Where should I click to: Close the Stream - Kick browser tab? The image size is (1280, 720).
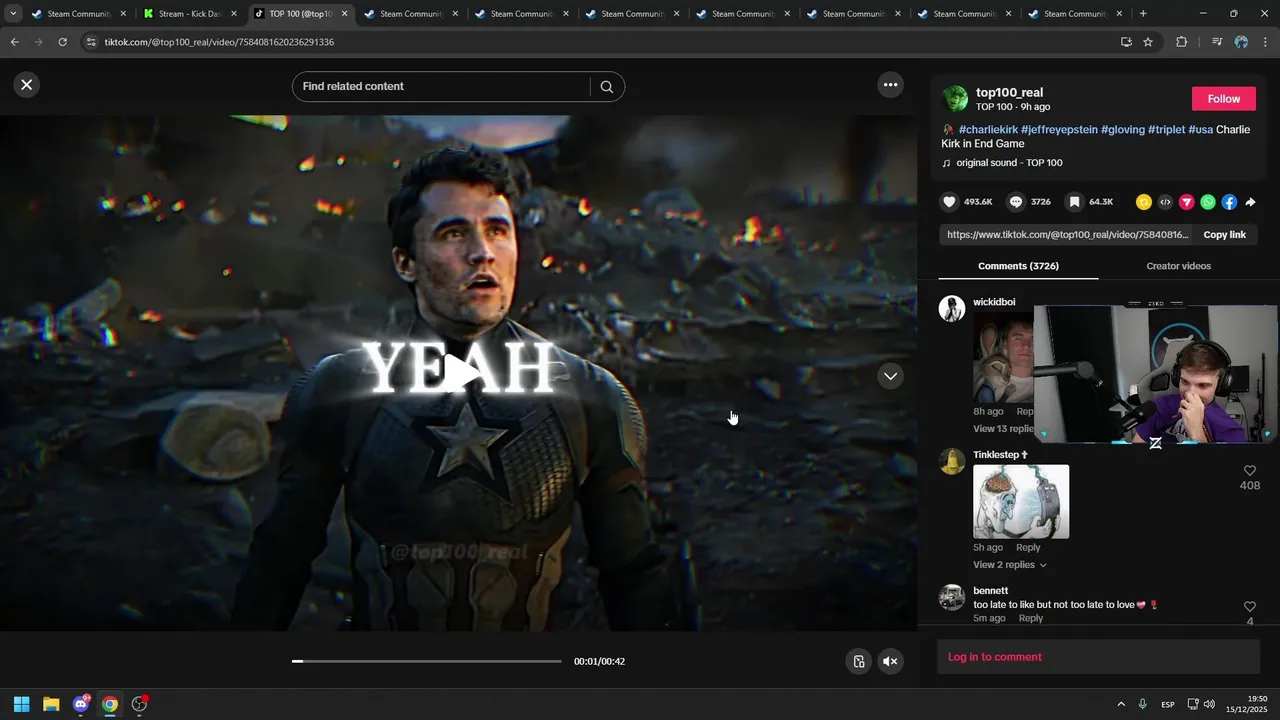233,14
